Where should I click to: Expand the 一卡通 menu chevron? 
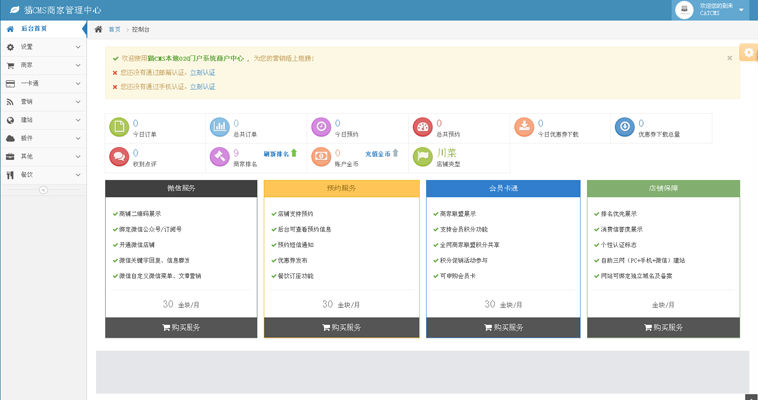[x=78, y=84]
